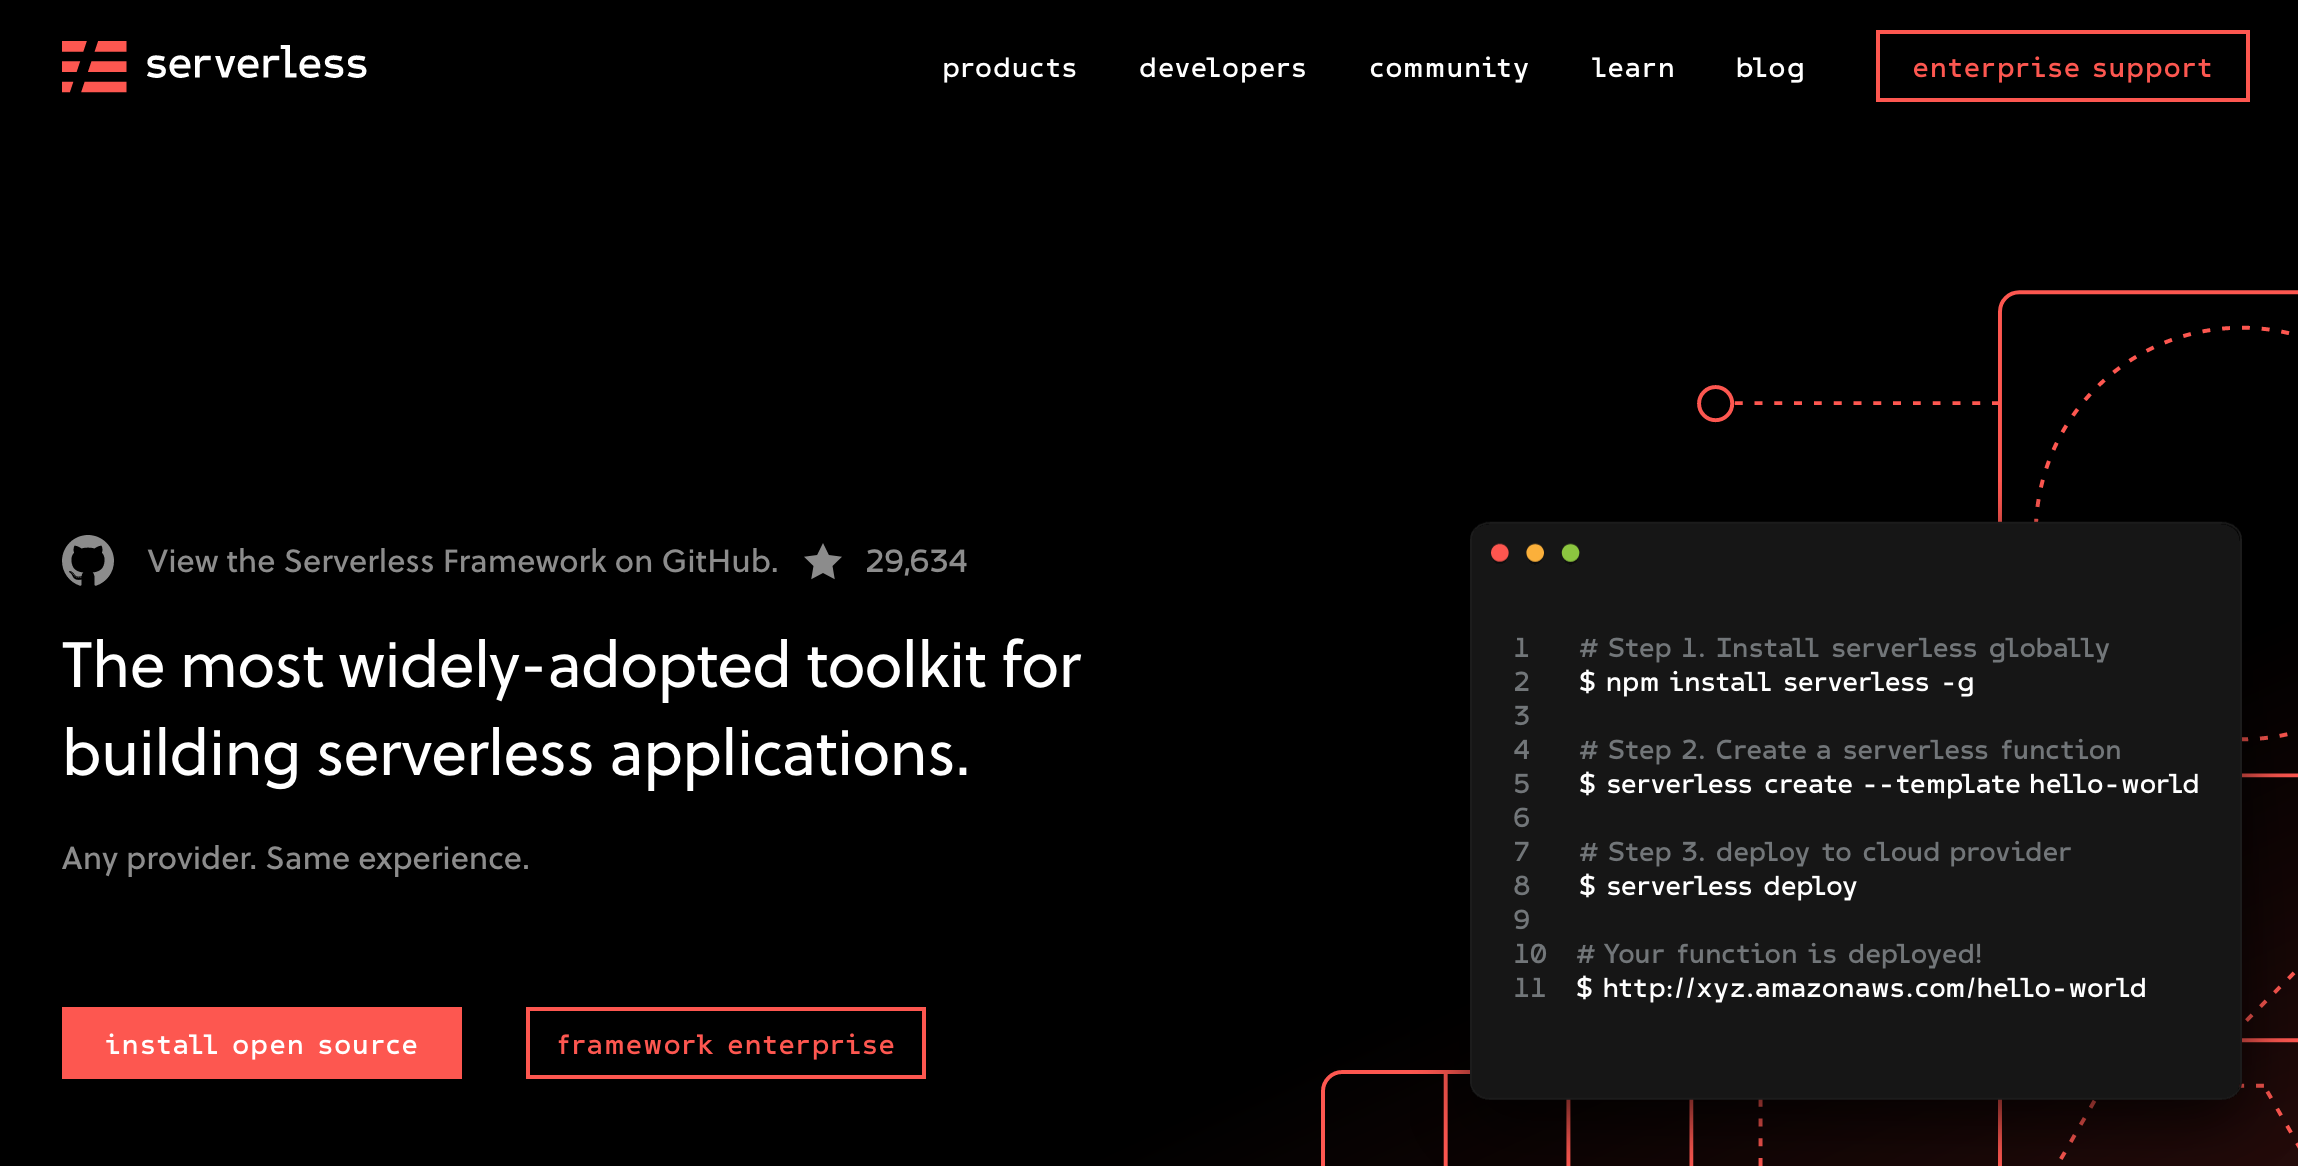Click the framework enterprise button
The image size is (2298, 1166).
pos(725,1043)
